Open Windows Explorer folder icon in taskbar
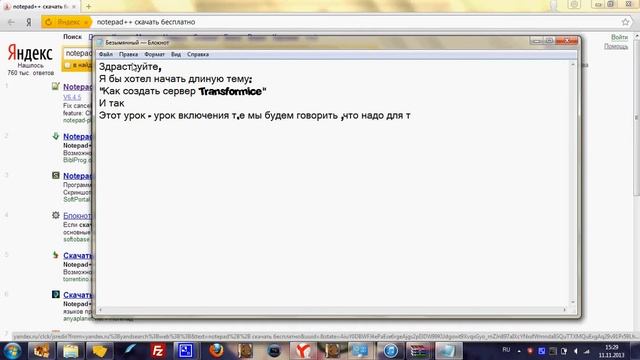640x360 pixels. click(70, 351)
